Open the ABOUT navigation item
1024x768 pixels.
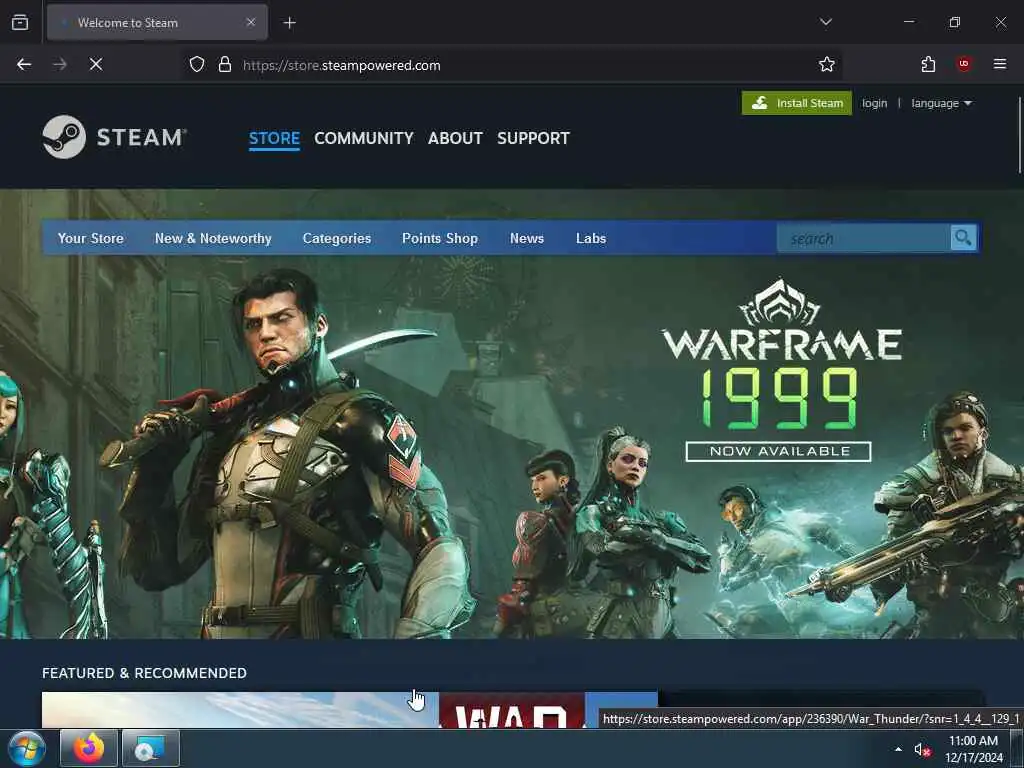[x=455, y=138]
